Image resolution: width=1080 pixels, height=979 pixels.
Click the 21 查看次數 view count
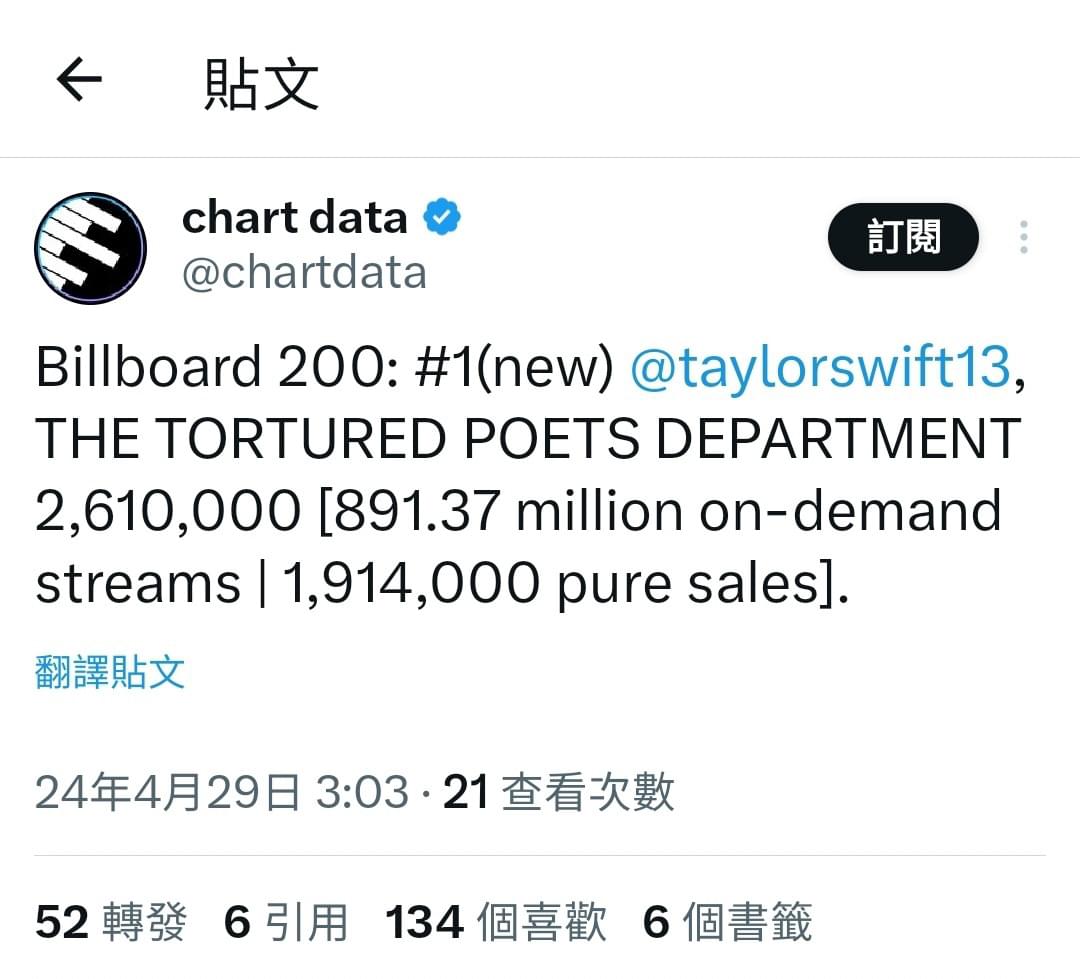coord(559,792)
